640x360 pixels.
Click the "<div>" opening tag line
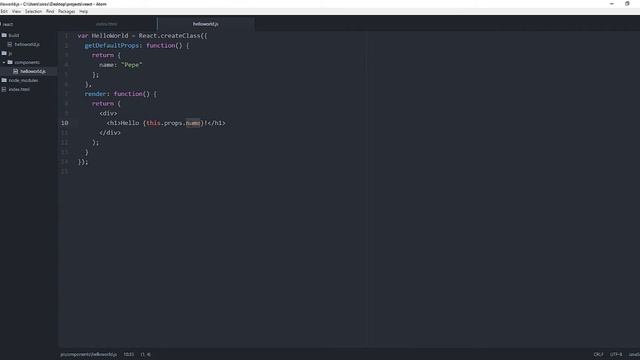[x=108, y=113]
